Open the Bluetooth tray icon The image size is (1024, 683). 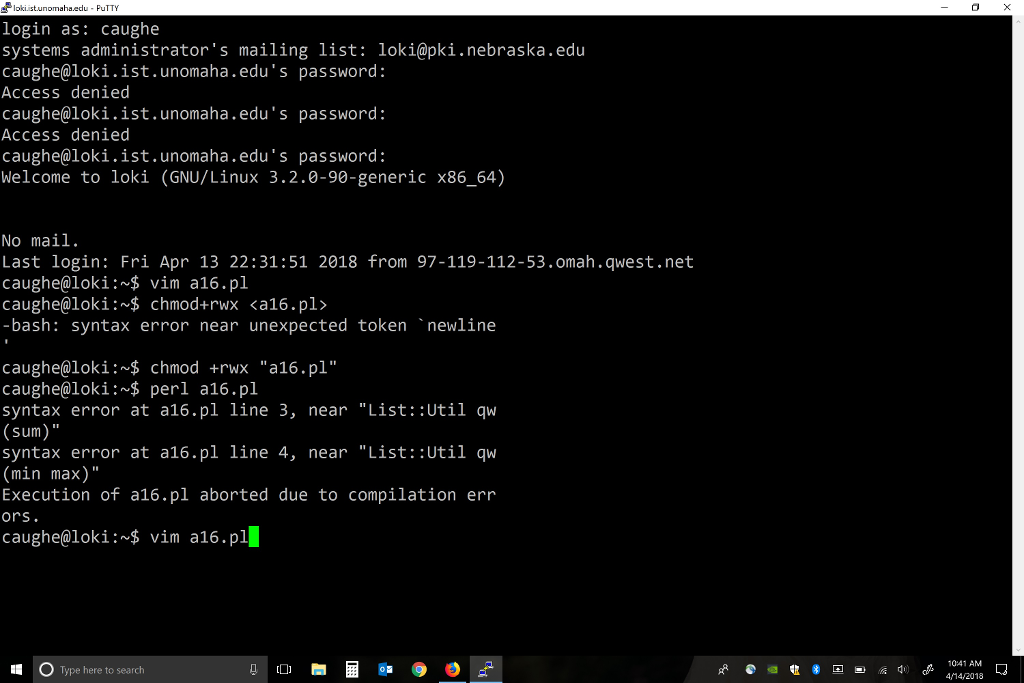[x=816, y=669]
